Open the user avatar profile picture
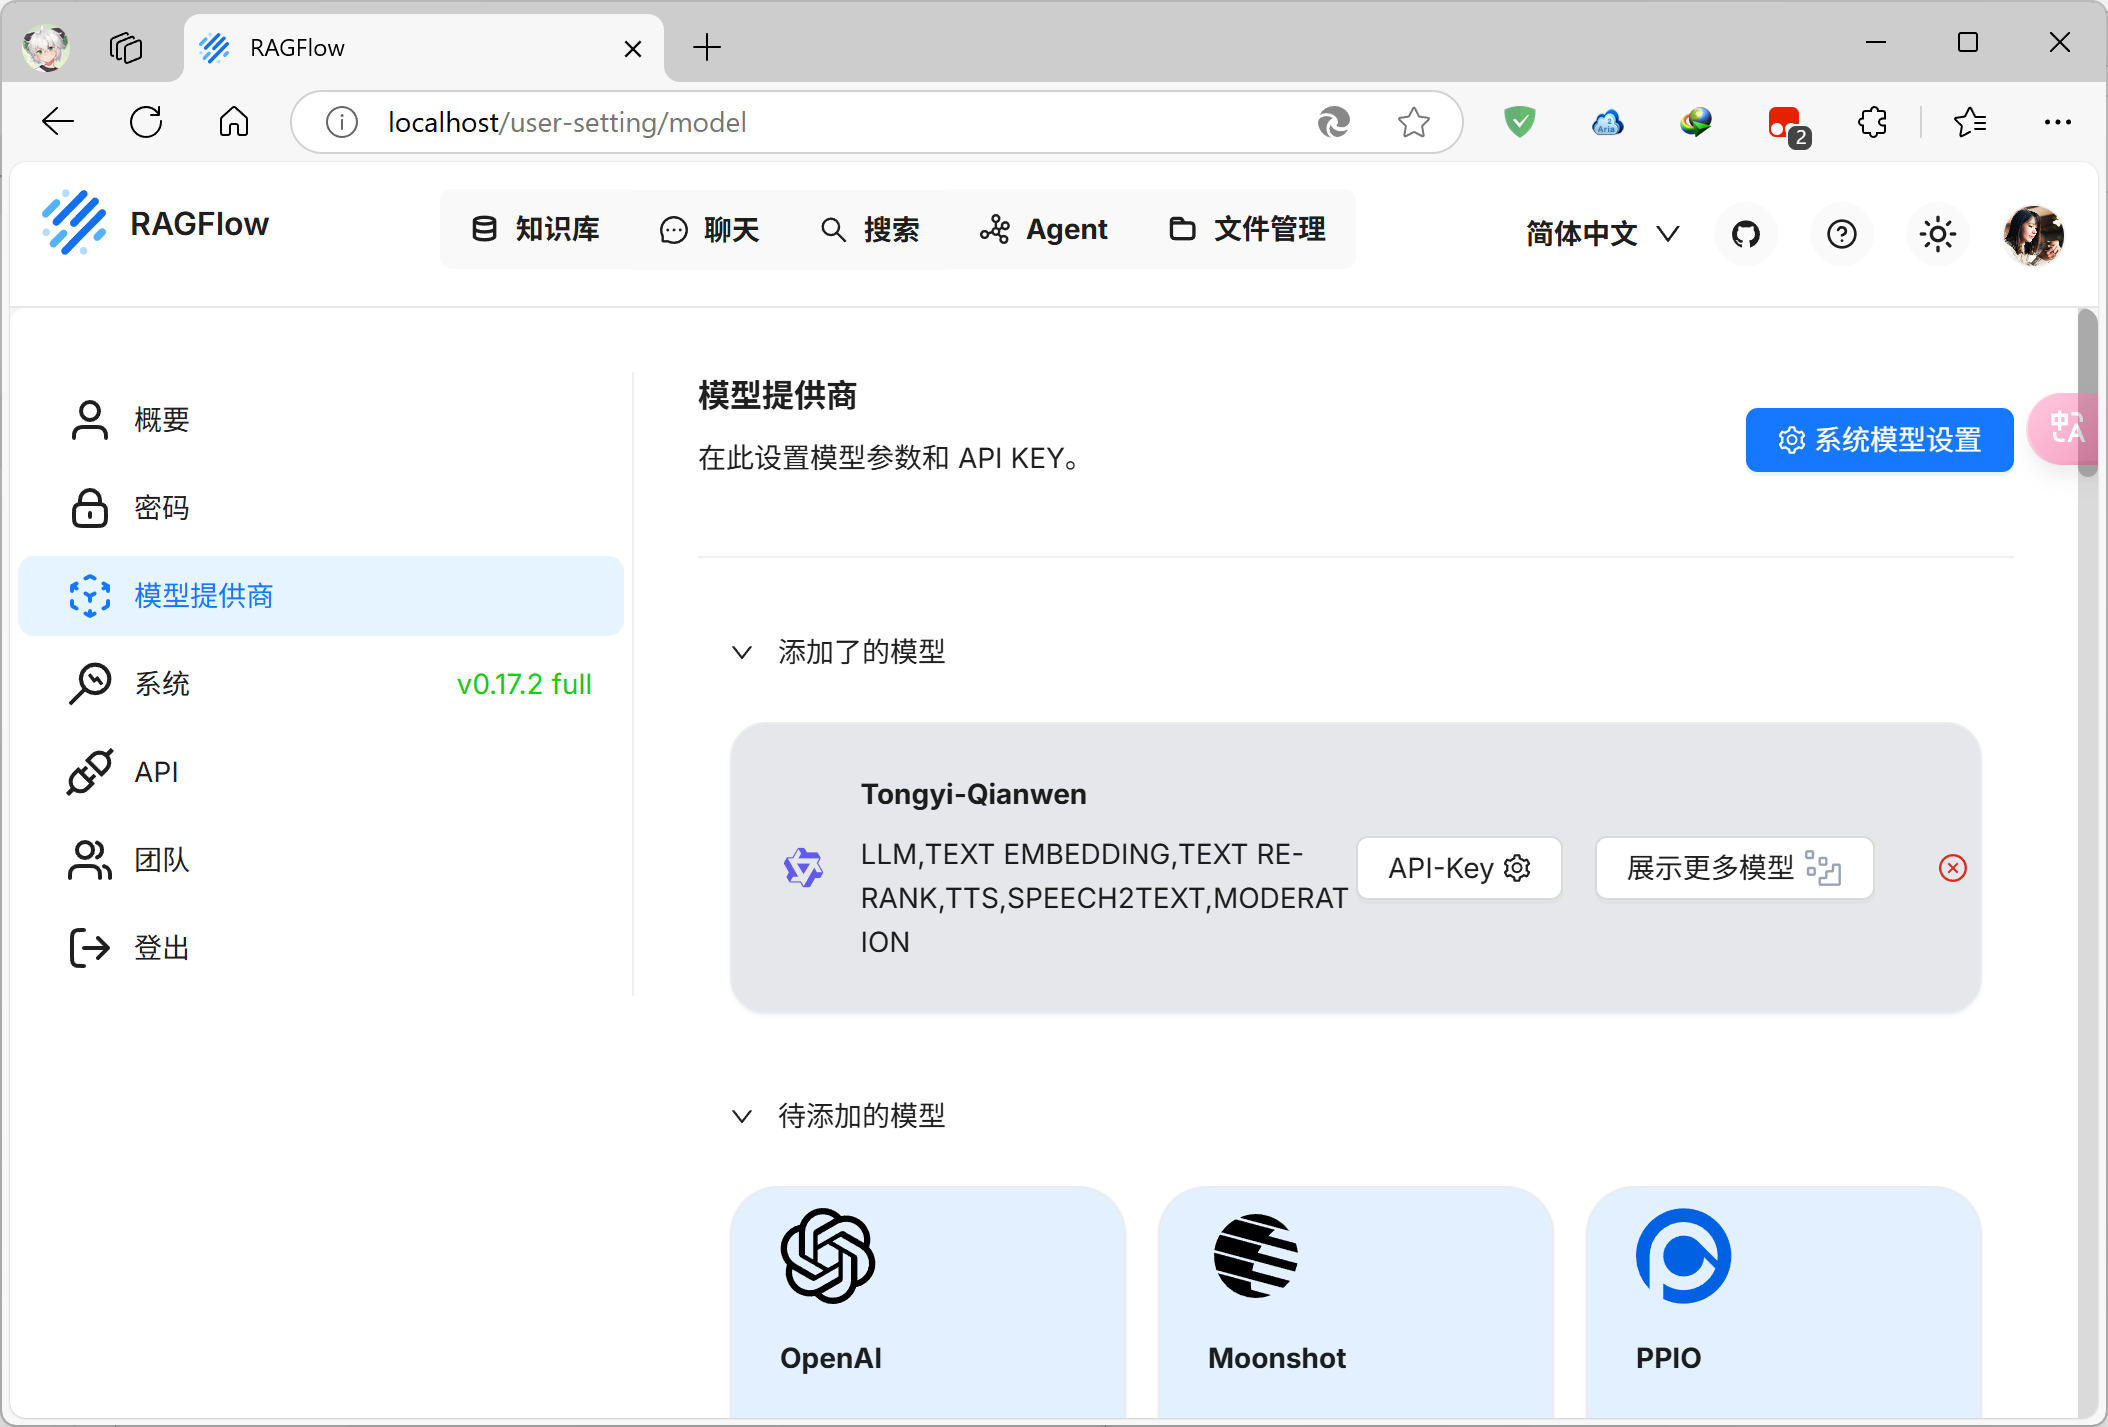Viewport: 2108px width, 1427px height. 2033,234
